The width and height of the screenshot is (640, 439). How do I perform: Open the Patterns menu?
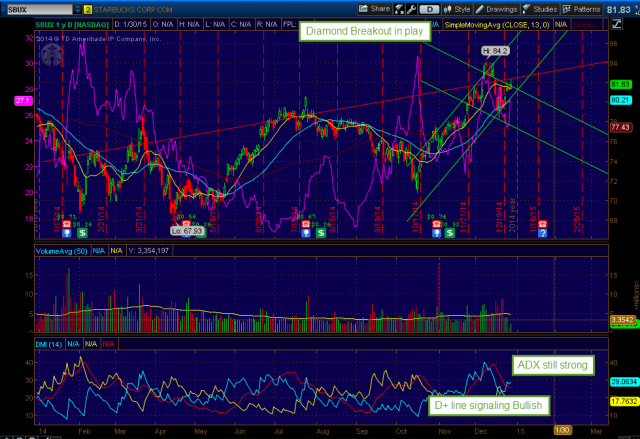click(581, 9)
